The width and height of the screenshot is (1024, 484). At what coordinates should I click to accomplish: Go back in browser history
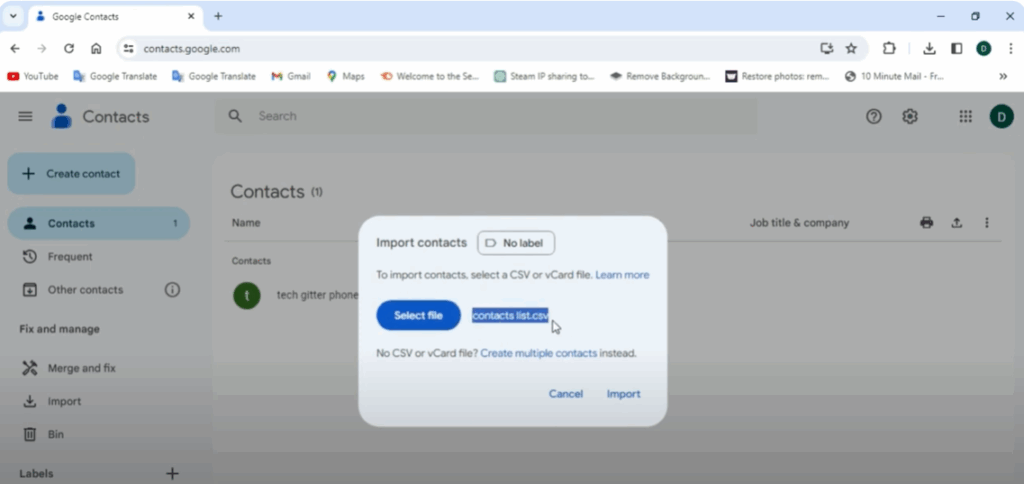tap(15, 48)
